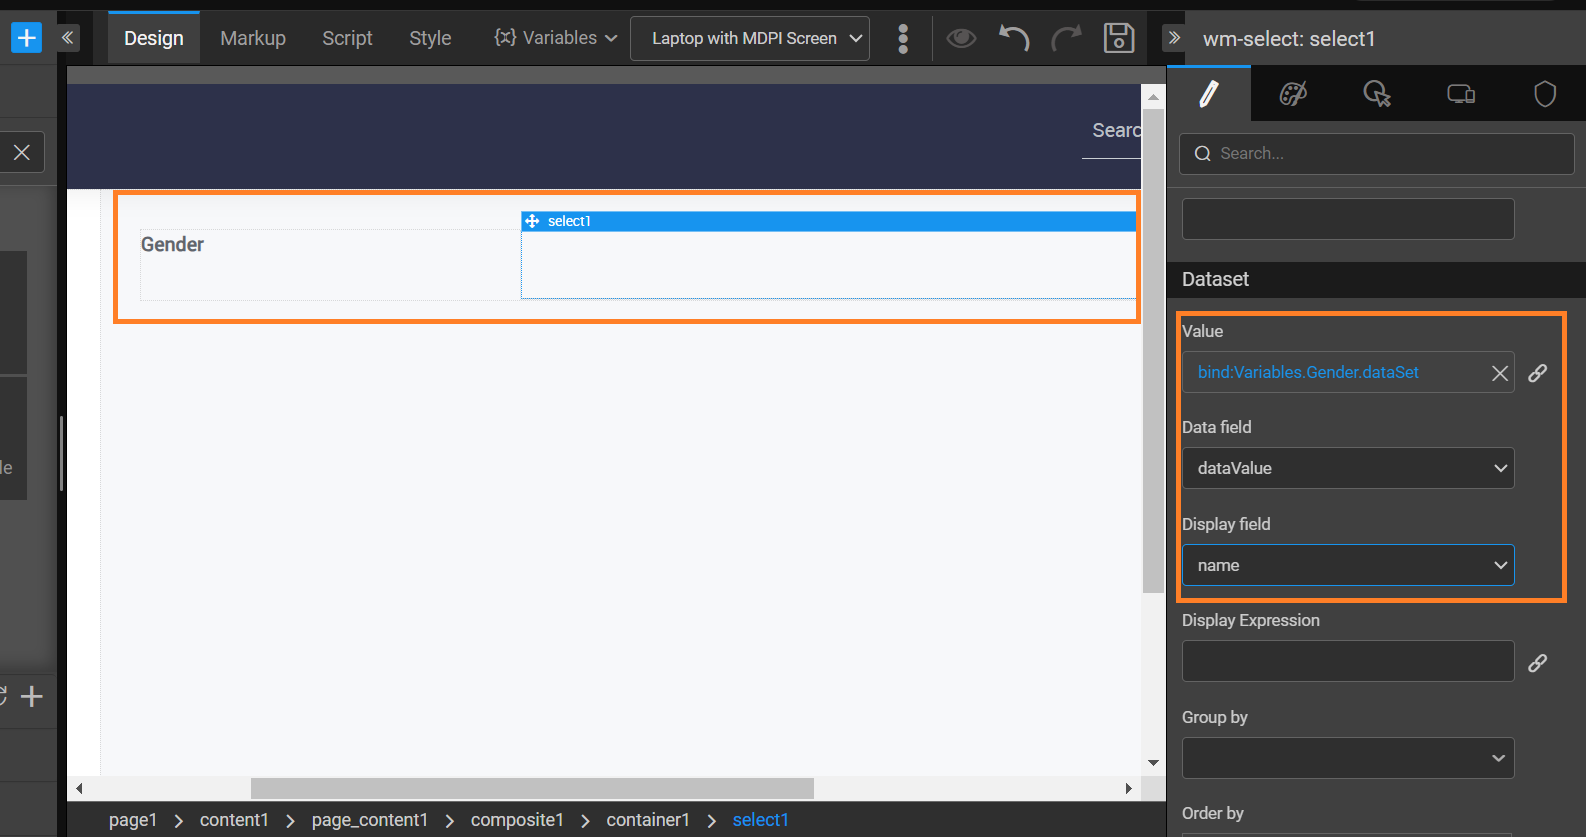Save the project with floppy disk icon
The image size is (1586, 837).
[x=1118, y=38]
